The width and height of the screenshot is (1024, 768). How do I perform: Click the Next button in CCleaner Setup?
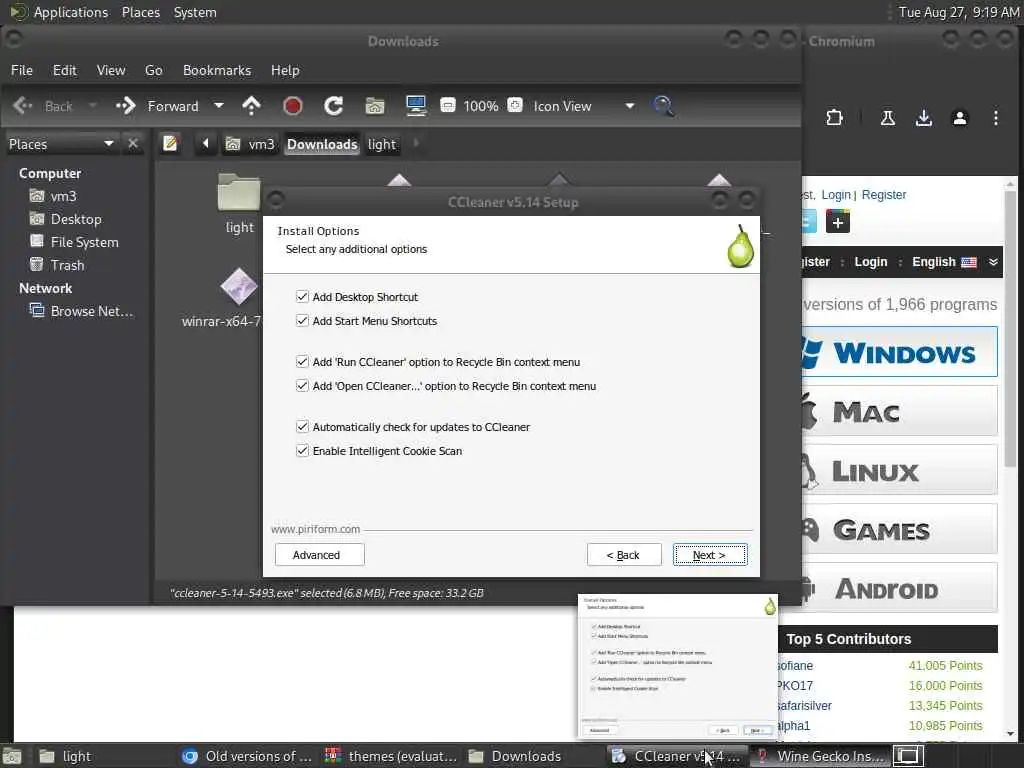click(x=710, y=555)
